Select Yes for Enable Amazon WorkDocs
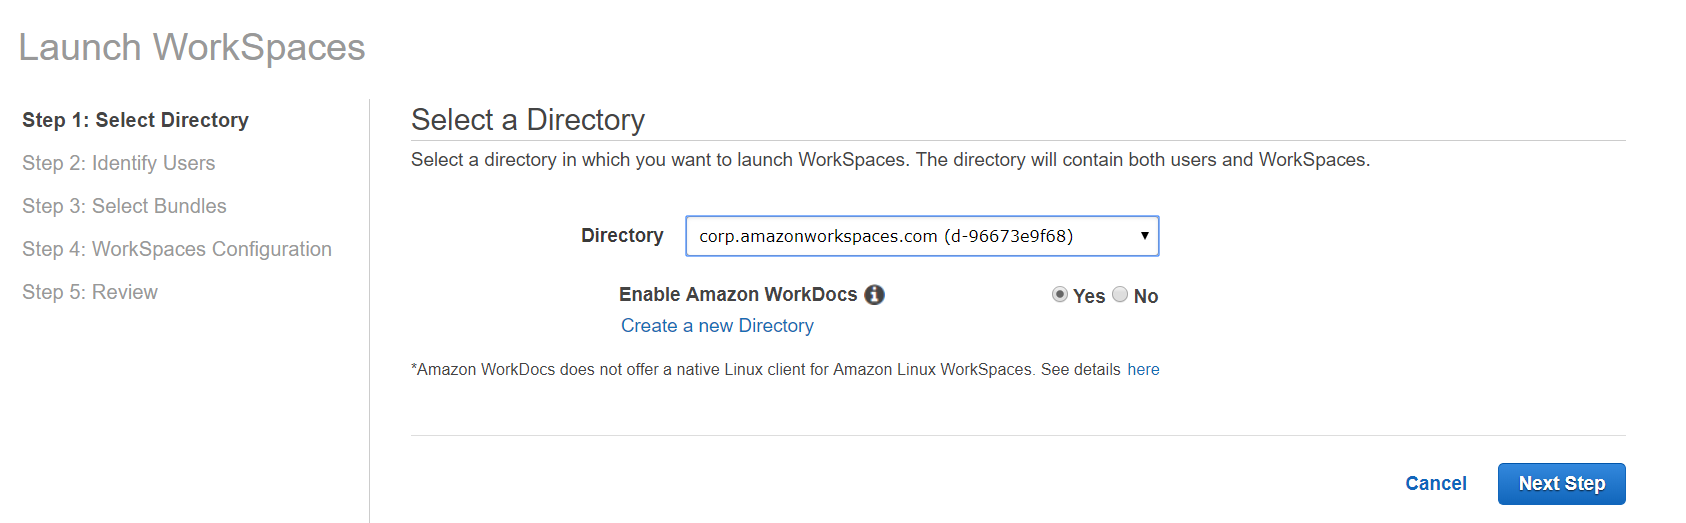Viewport: 1686px width, 523px height. 1060,294
